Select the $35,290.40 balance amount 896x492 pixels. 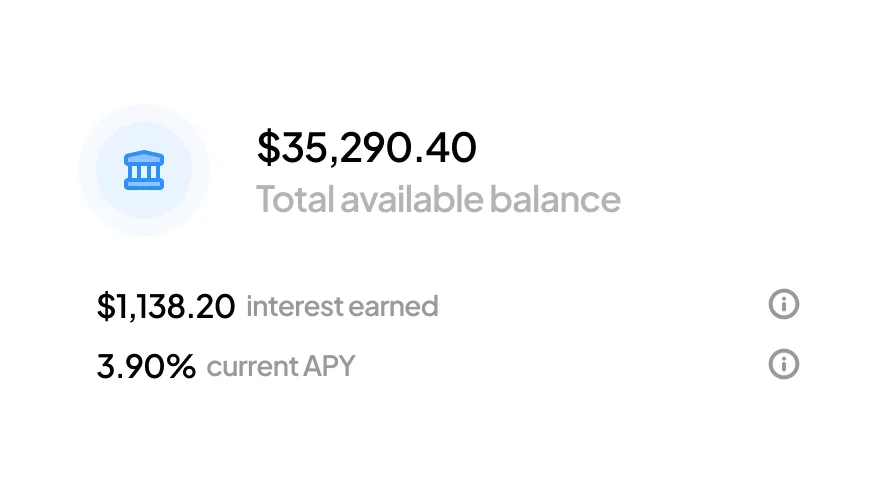366,148
